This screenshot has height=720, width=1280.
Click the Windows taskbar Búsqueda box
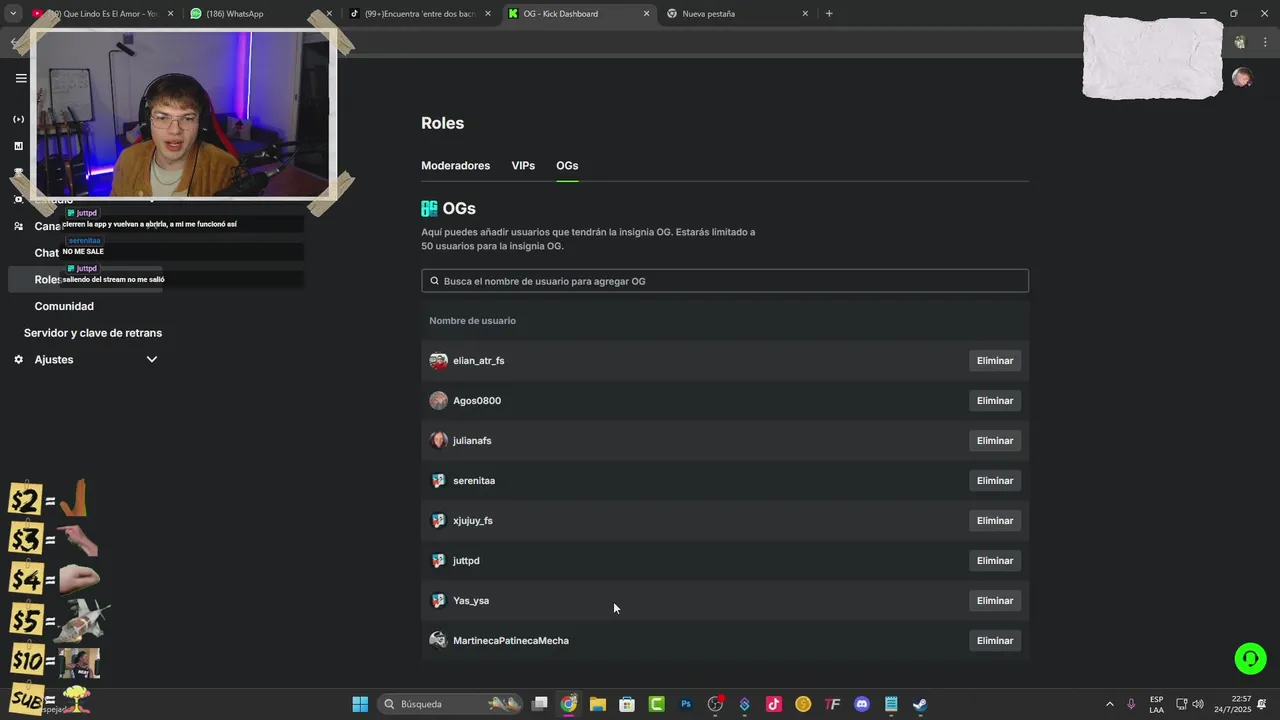point(450,704)
